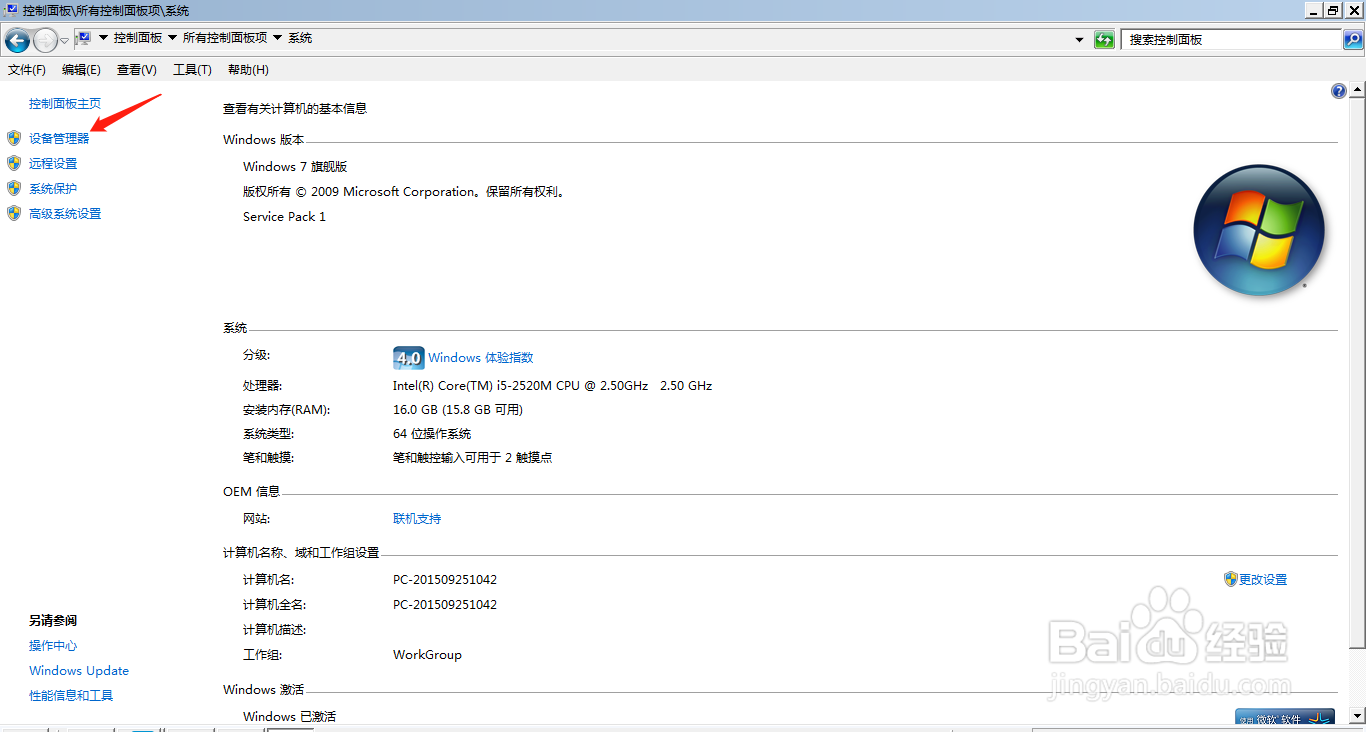This screenshot has width=1366, height=732.
Task: Click the shield icon beside 更改设置
Action: [x=1231, y=579]
